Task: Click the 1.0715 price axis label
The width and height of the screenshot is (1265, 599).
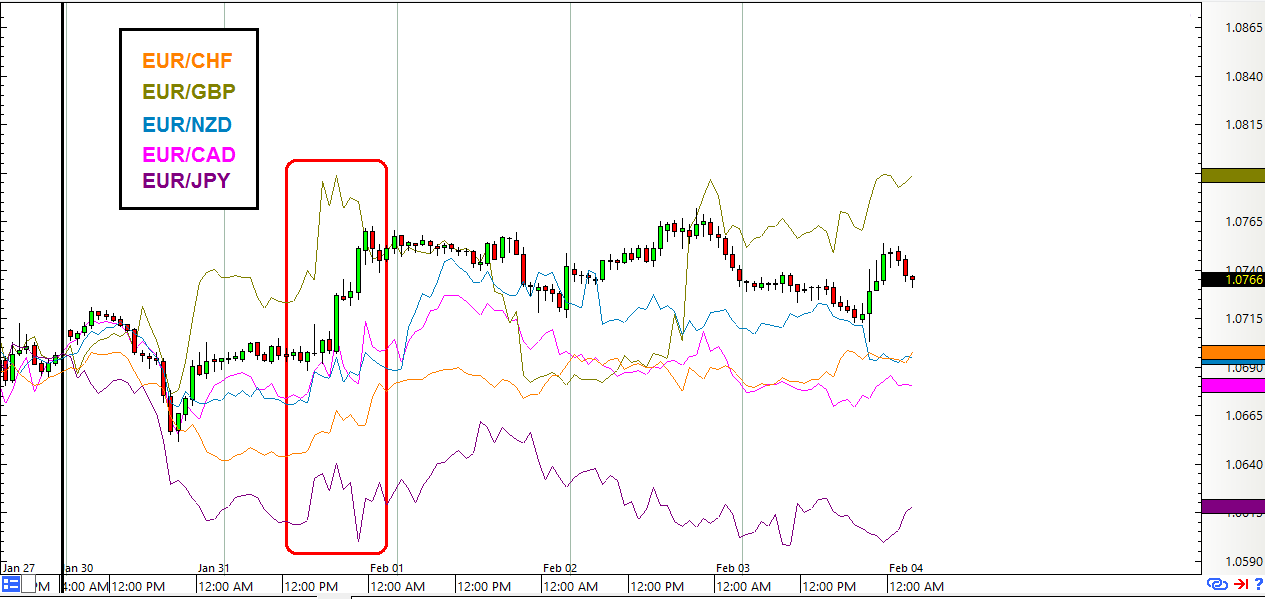Action: pos(1244,318)
